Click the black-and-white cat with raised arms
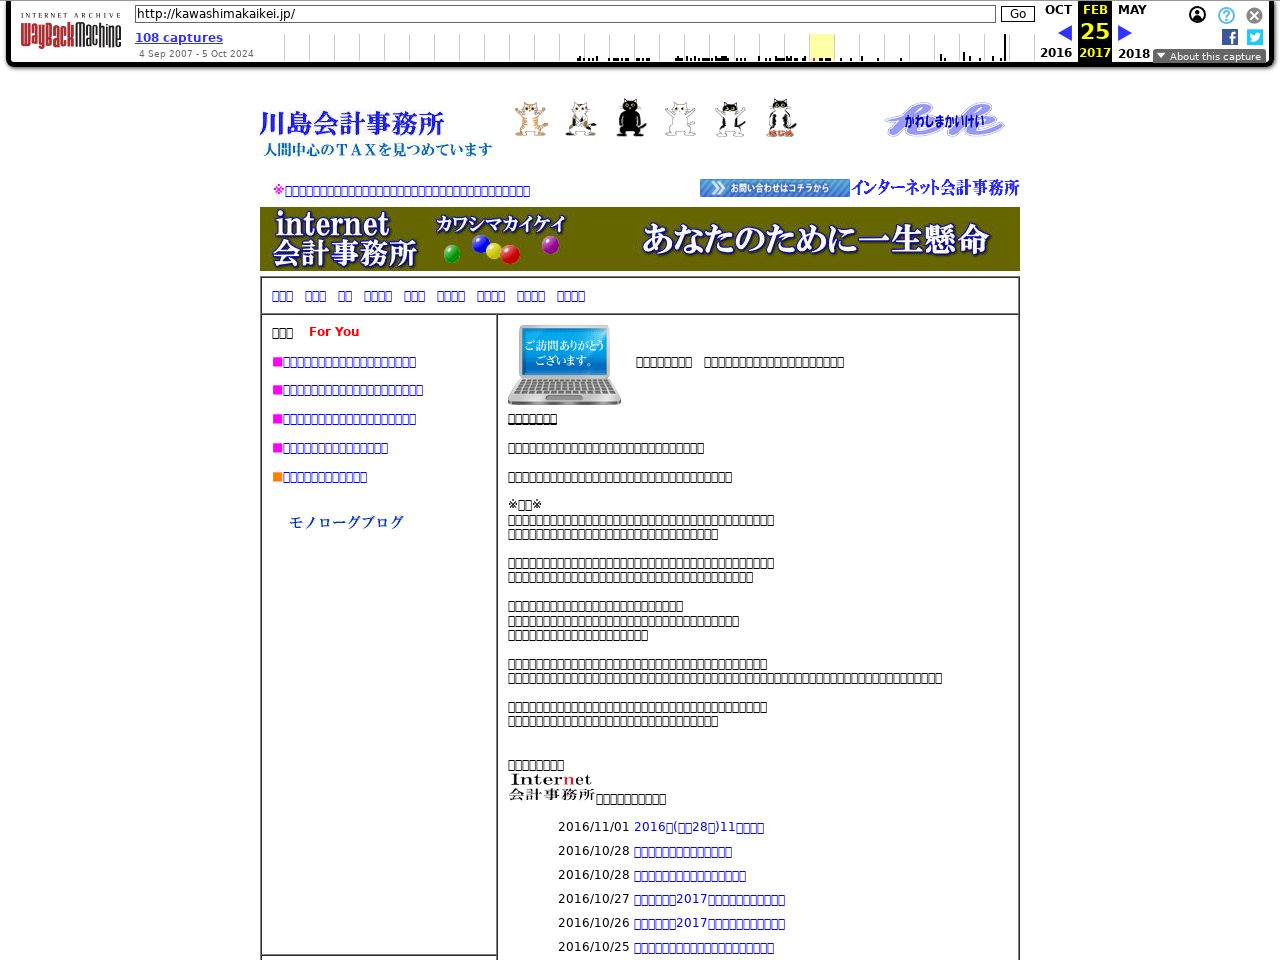Screen dimensions: 1280x960 click(730, 118)
